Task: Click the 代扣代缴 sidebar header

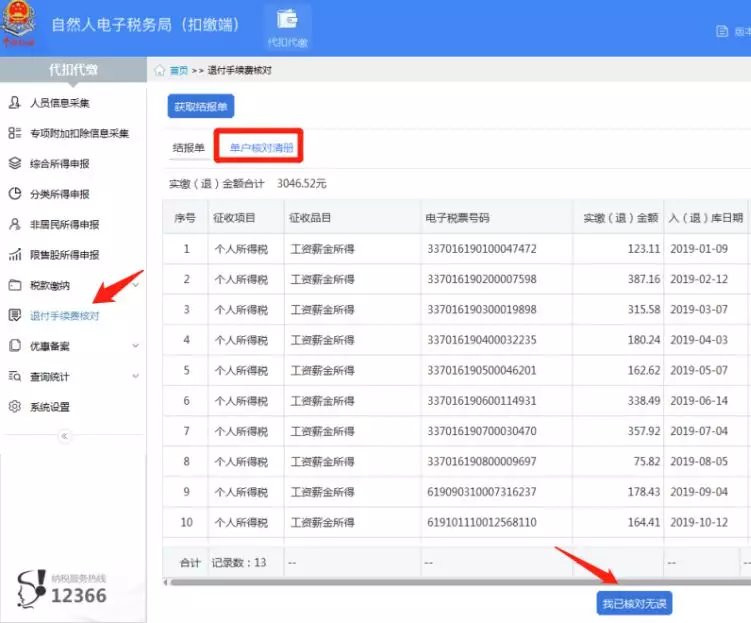Action: click(73, 70)
